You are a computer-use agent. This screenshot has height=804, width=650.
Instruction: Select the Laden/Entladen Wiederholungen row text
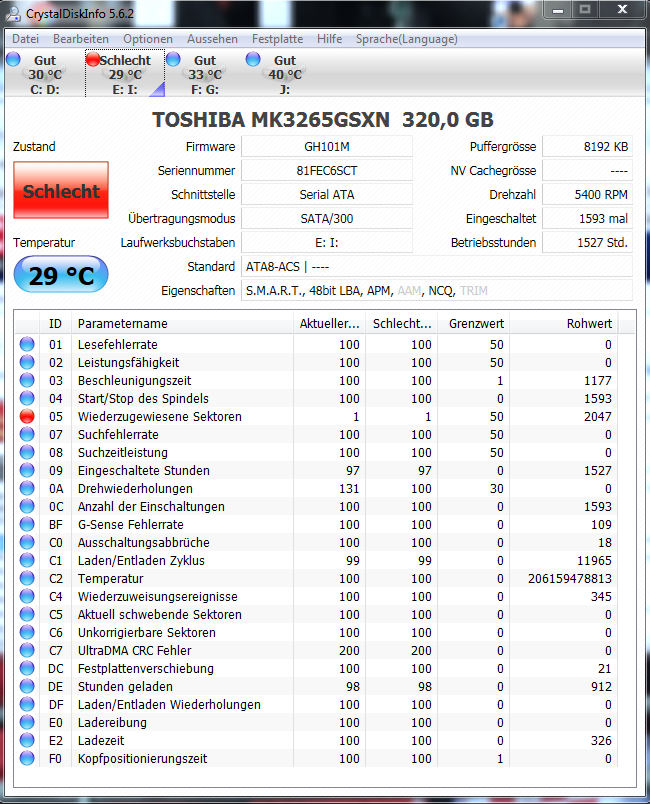[169, 705]
